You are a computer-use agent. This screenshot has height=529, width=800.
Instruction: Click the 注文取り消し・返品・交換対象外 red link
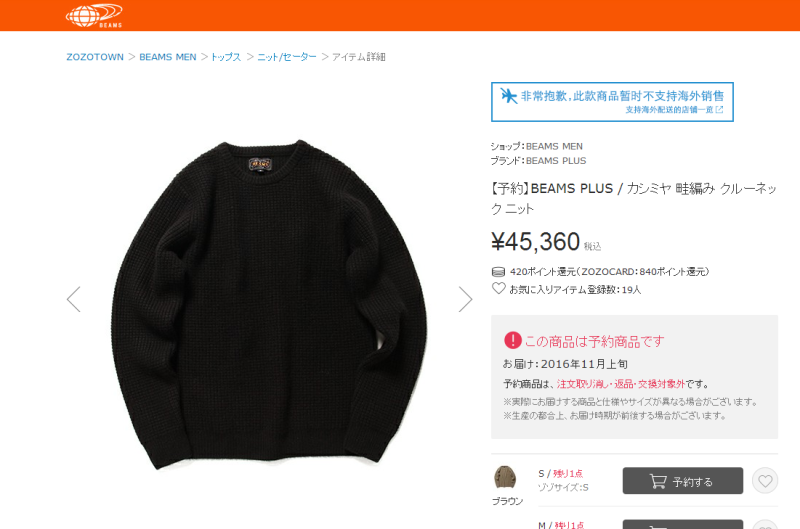(x=621, y=384)
